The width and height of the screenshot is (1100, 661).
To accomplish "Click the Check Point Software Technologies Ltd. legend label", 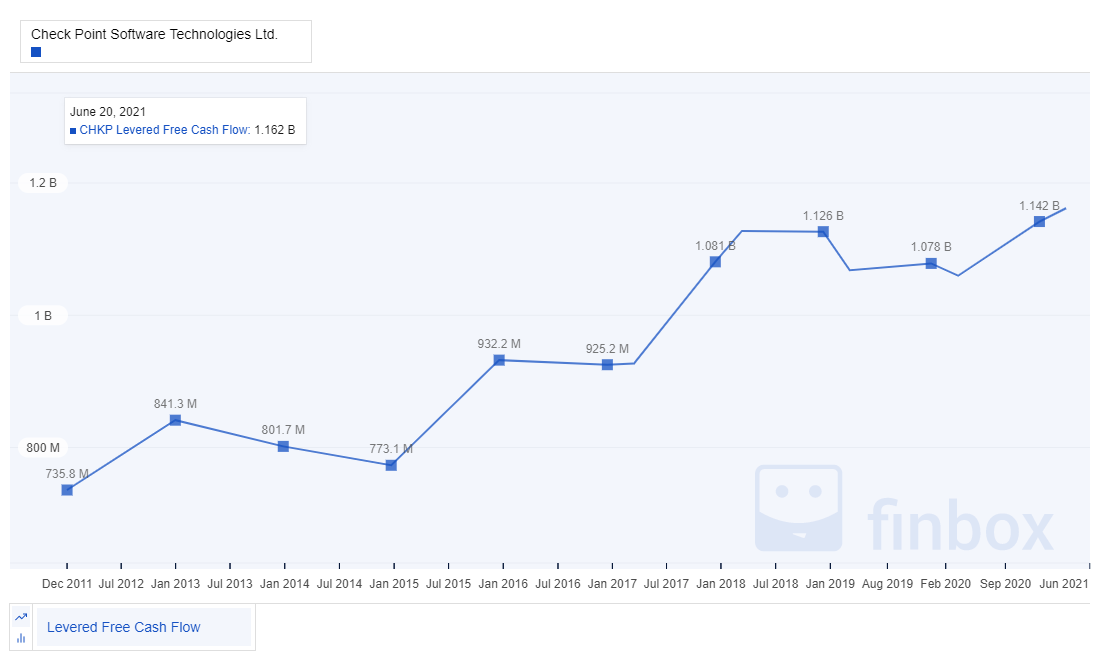I will point(154,34).
